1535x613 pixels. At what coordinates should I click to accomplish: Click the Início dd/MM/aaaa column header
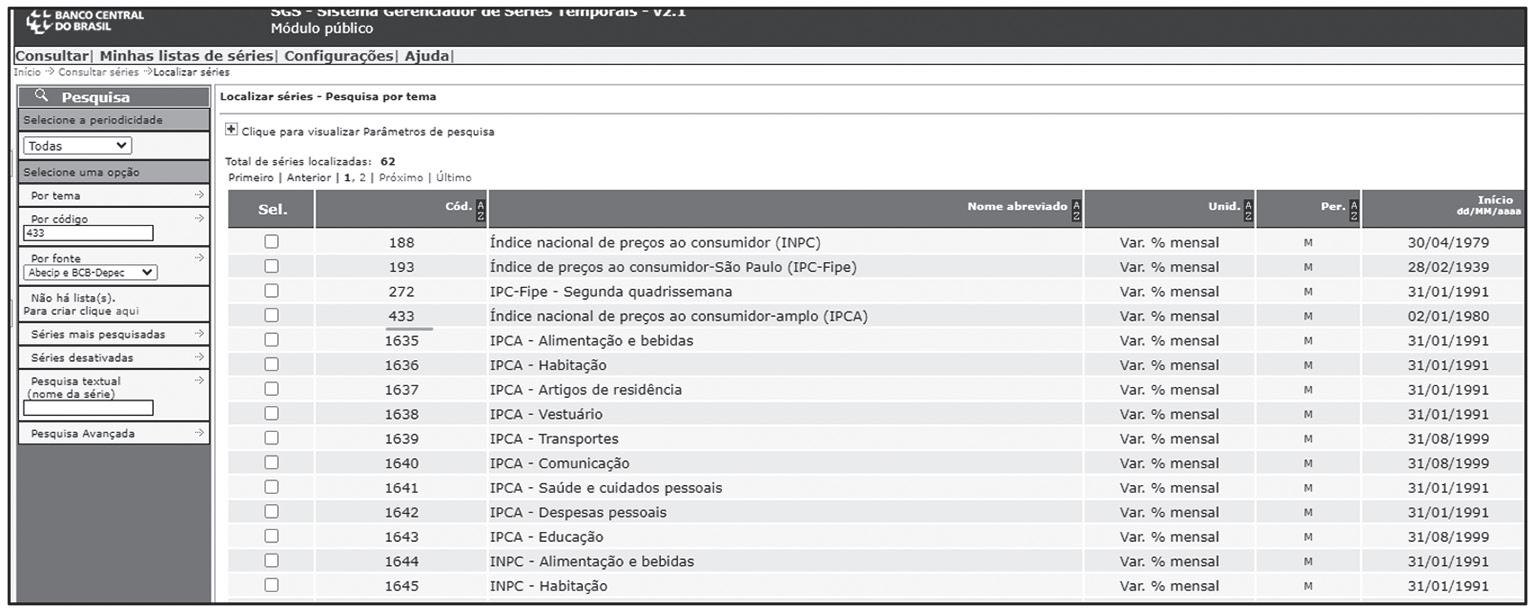pyautogui.click(x=1443, y=209)
